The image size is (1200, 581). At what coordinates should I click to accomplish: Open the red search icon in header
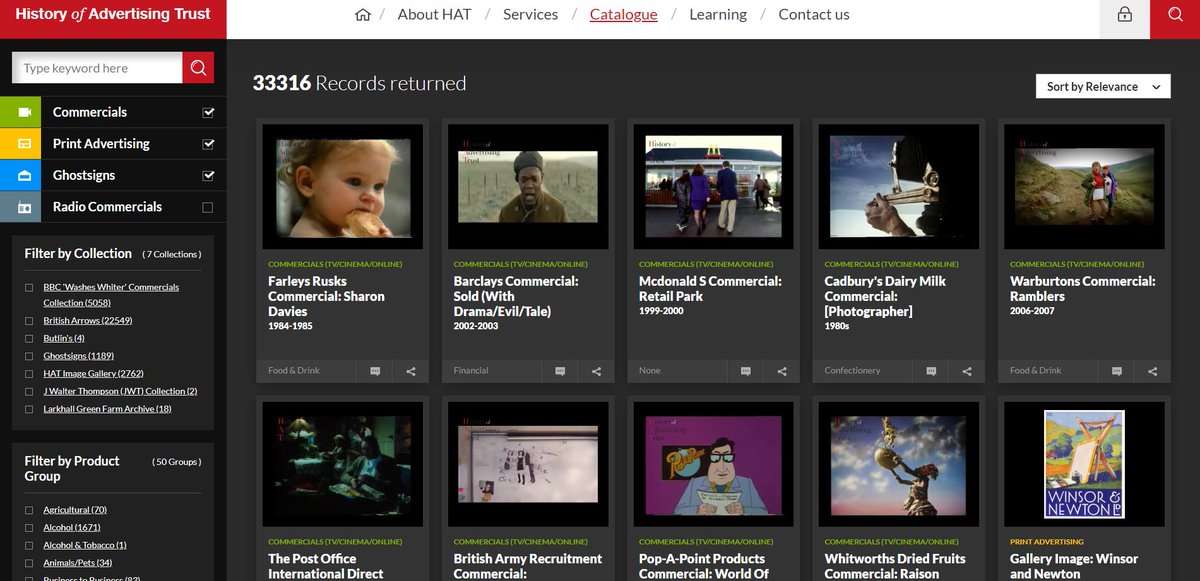click(x=1175, y=15)
